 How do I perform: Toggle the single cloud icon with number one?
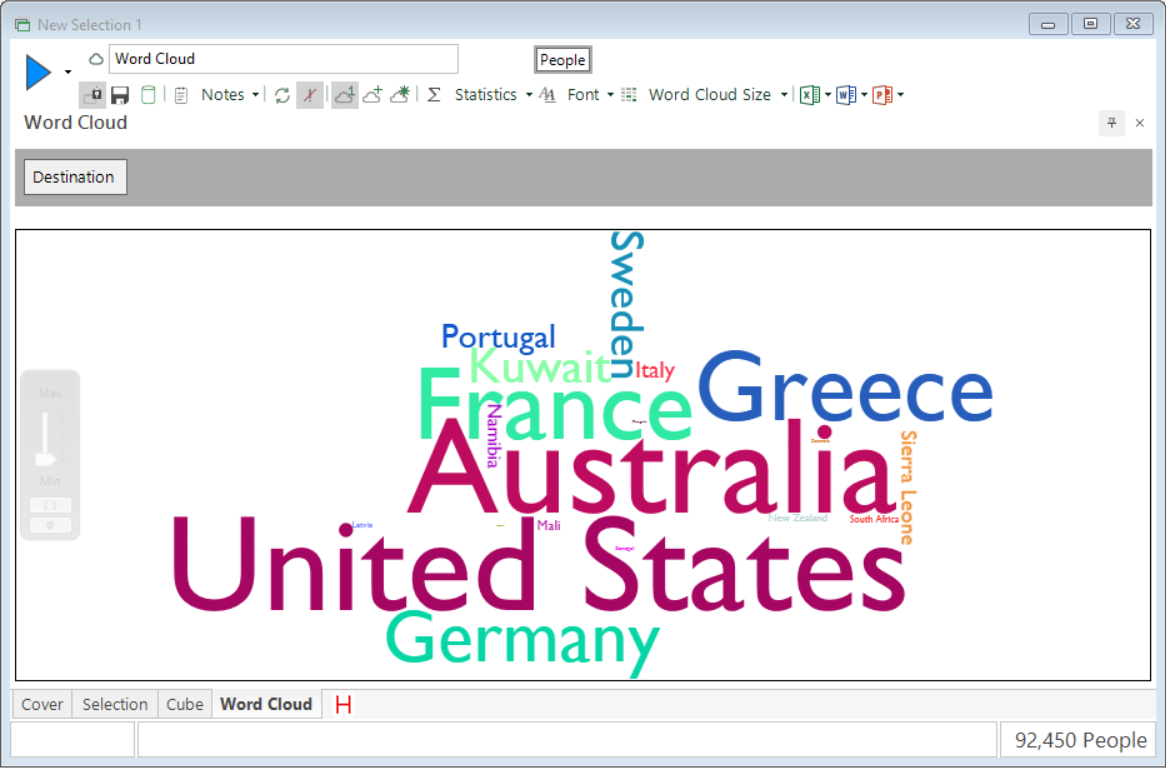tap(344, 95)
